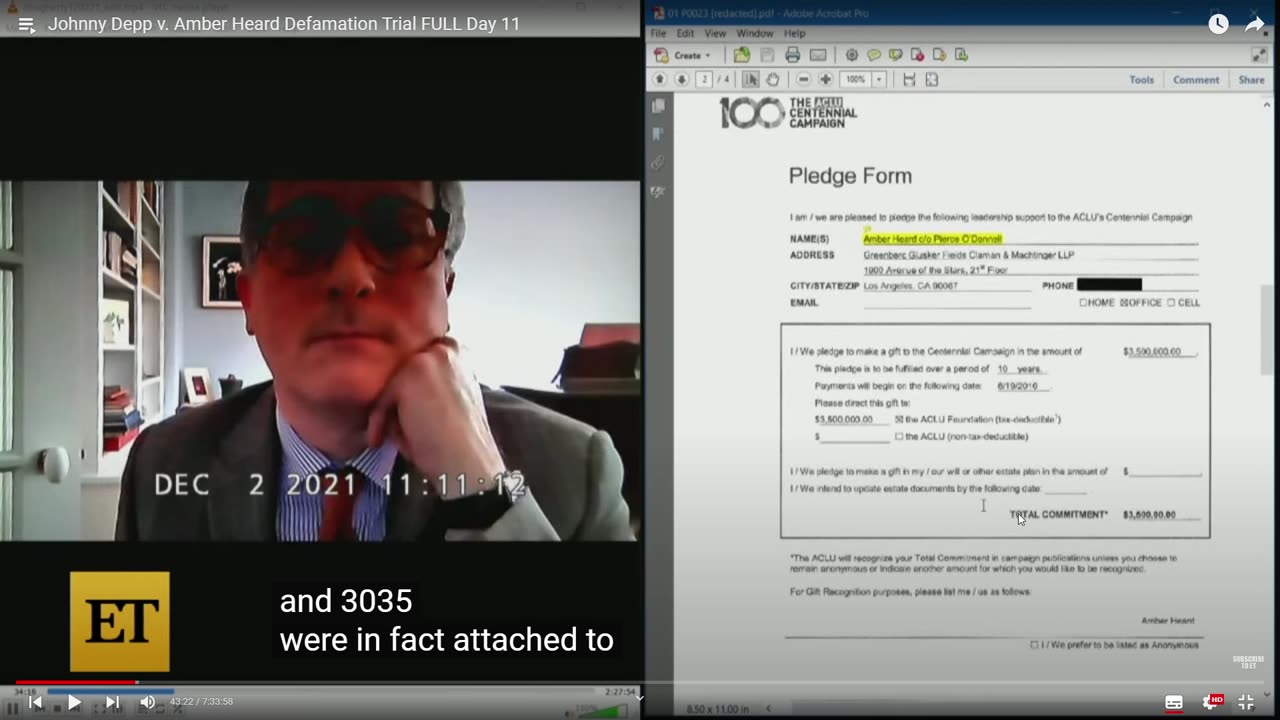
Task: Click the page-with-green-mark toolbar icon
Action: pyautogui.click(x=960, y=55)
